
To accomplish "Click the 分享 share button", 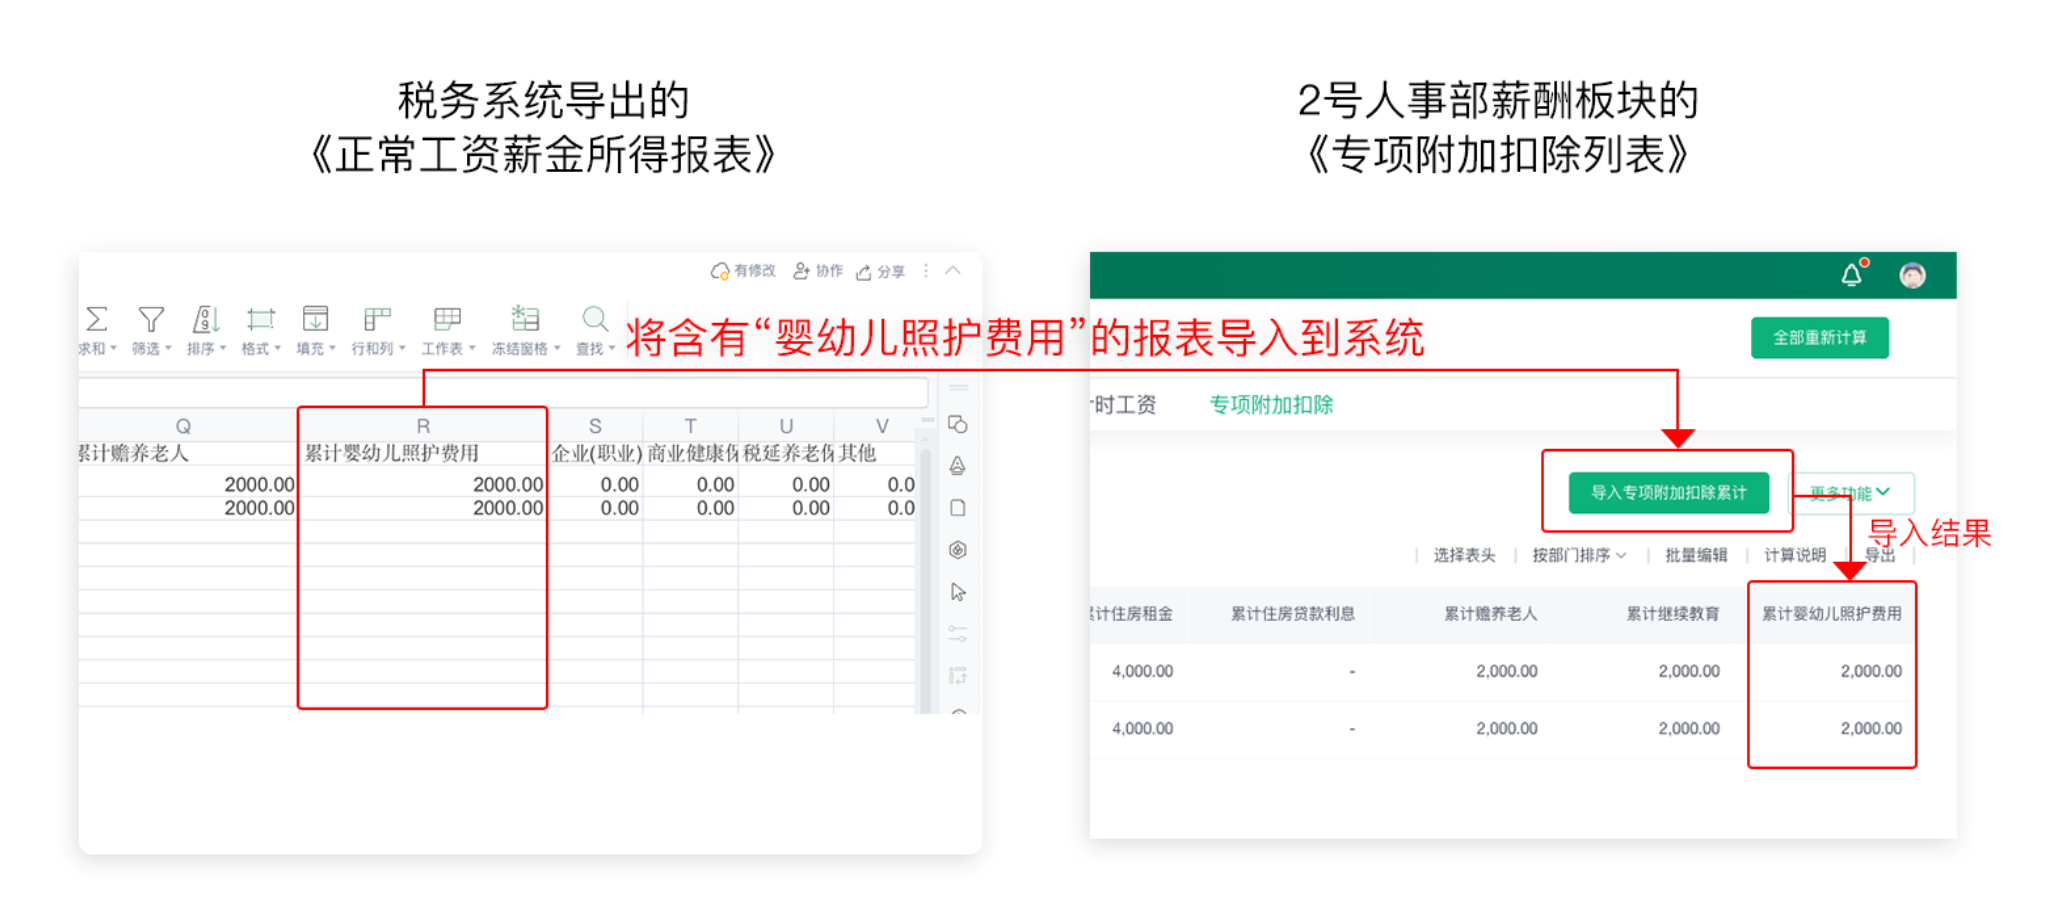I will pyautogui.click(x=881, y=271).
